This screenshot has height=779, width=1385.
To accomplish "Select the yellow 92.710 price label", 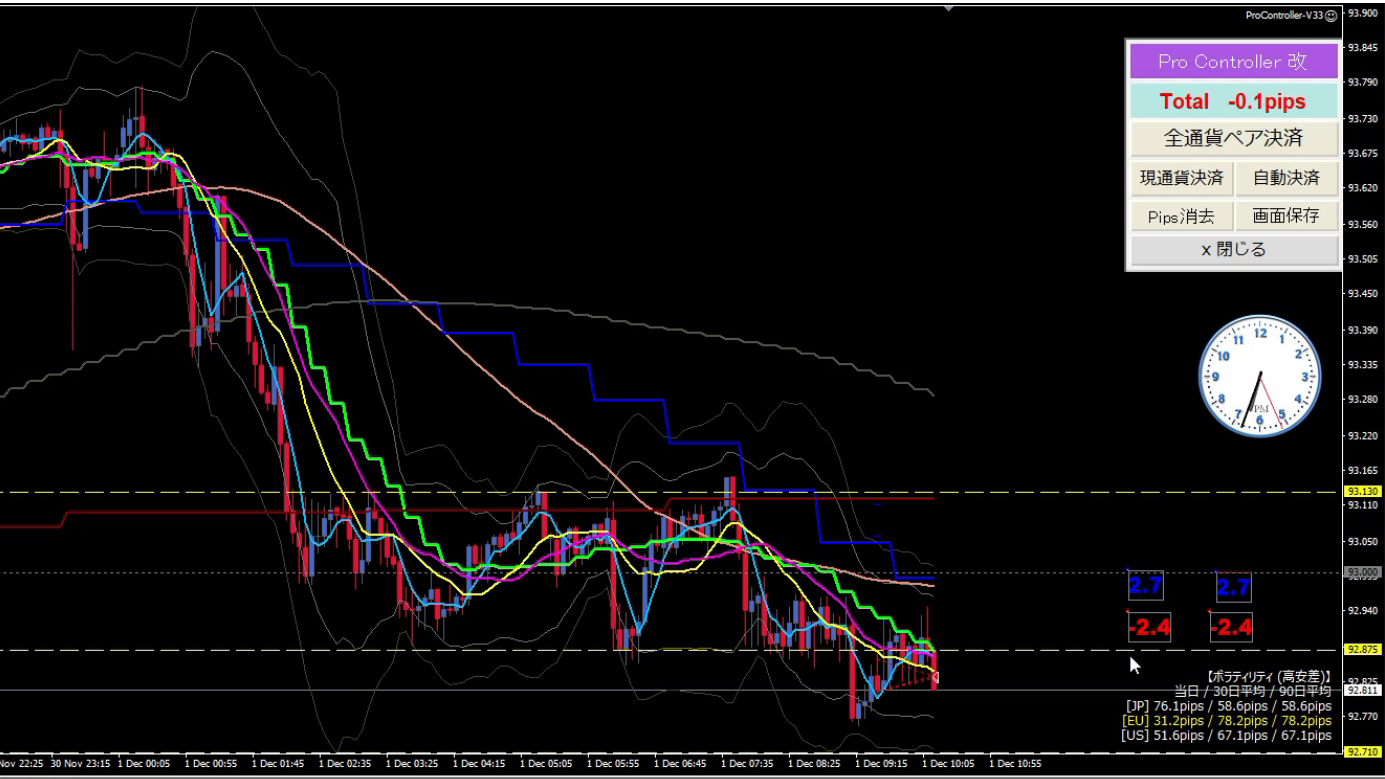I will tap(1363, 752).
